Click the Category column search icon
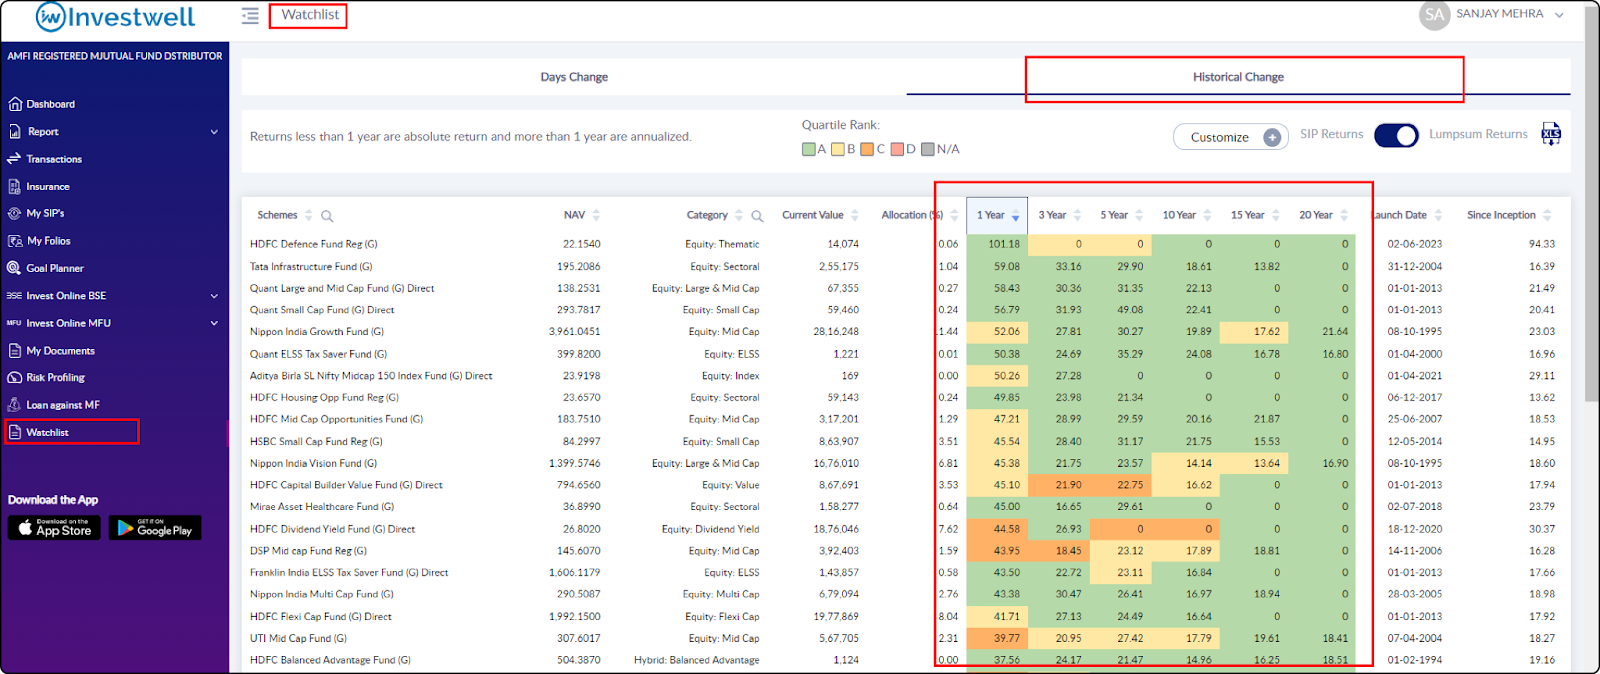 (757, 216)
